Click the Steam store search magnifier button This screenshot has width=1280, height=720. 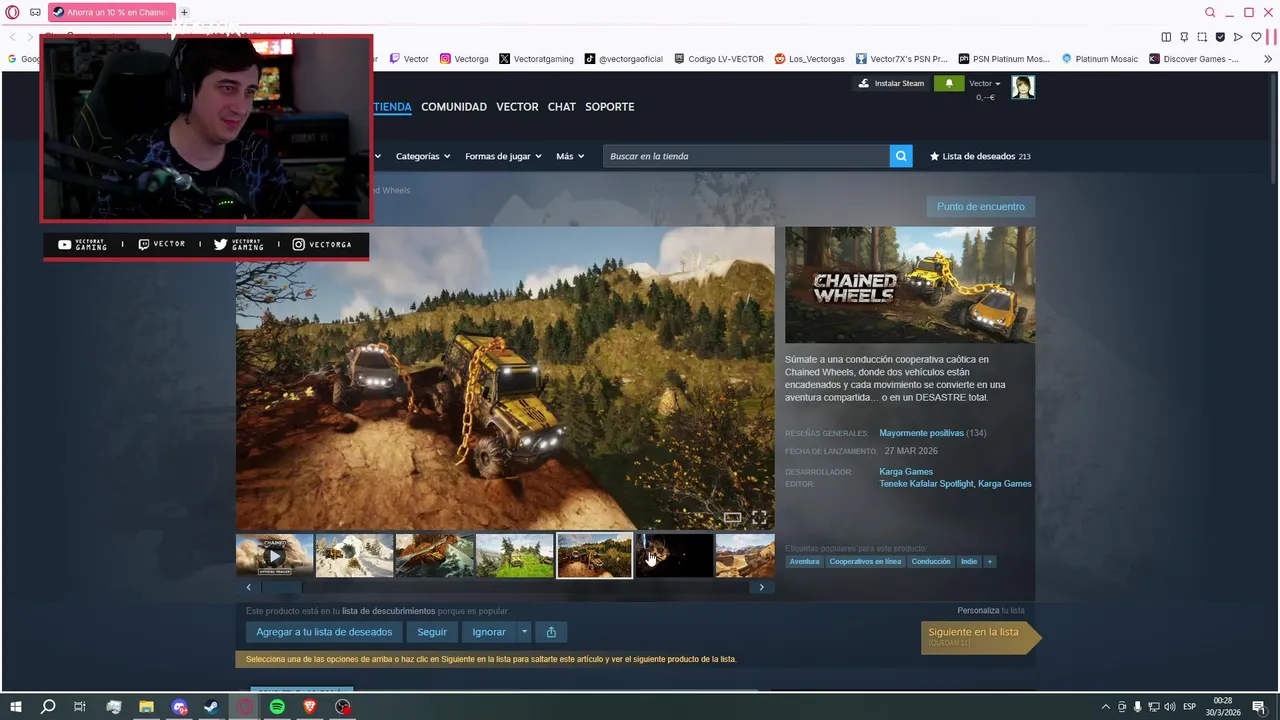click(901, 156)
